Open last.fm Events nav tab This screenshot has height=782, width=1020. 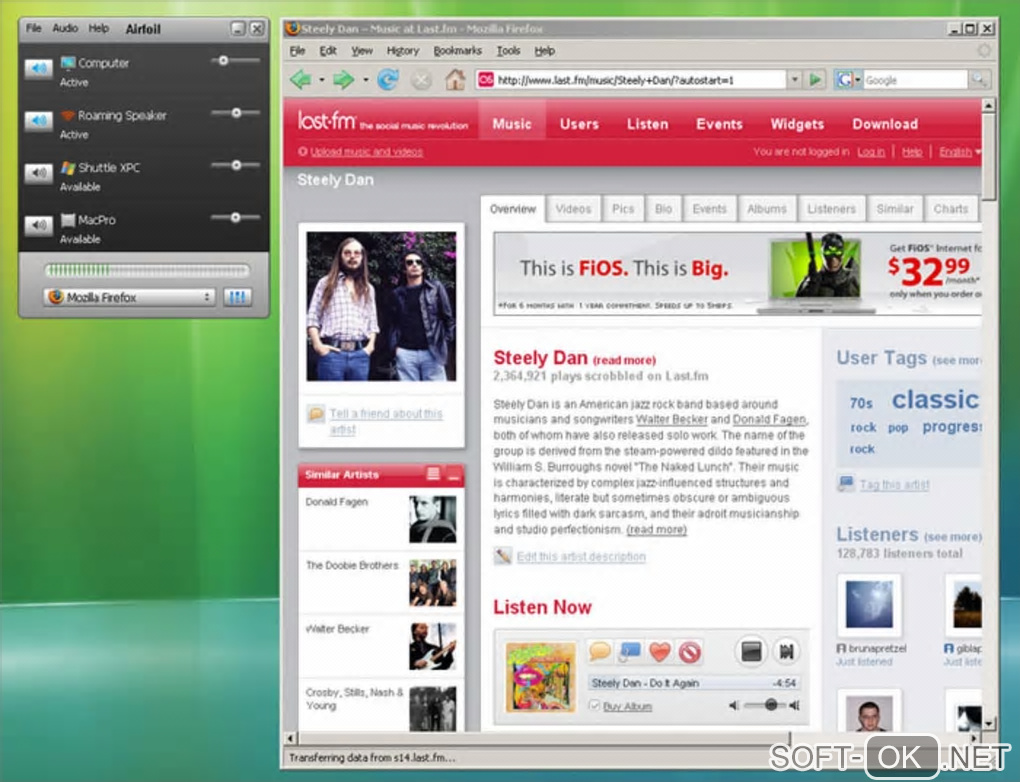tap(719, 124)
